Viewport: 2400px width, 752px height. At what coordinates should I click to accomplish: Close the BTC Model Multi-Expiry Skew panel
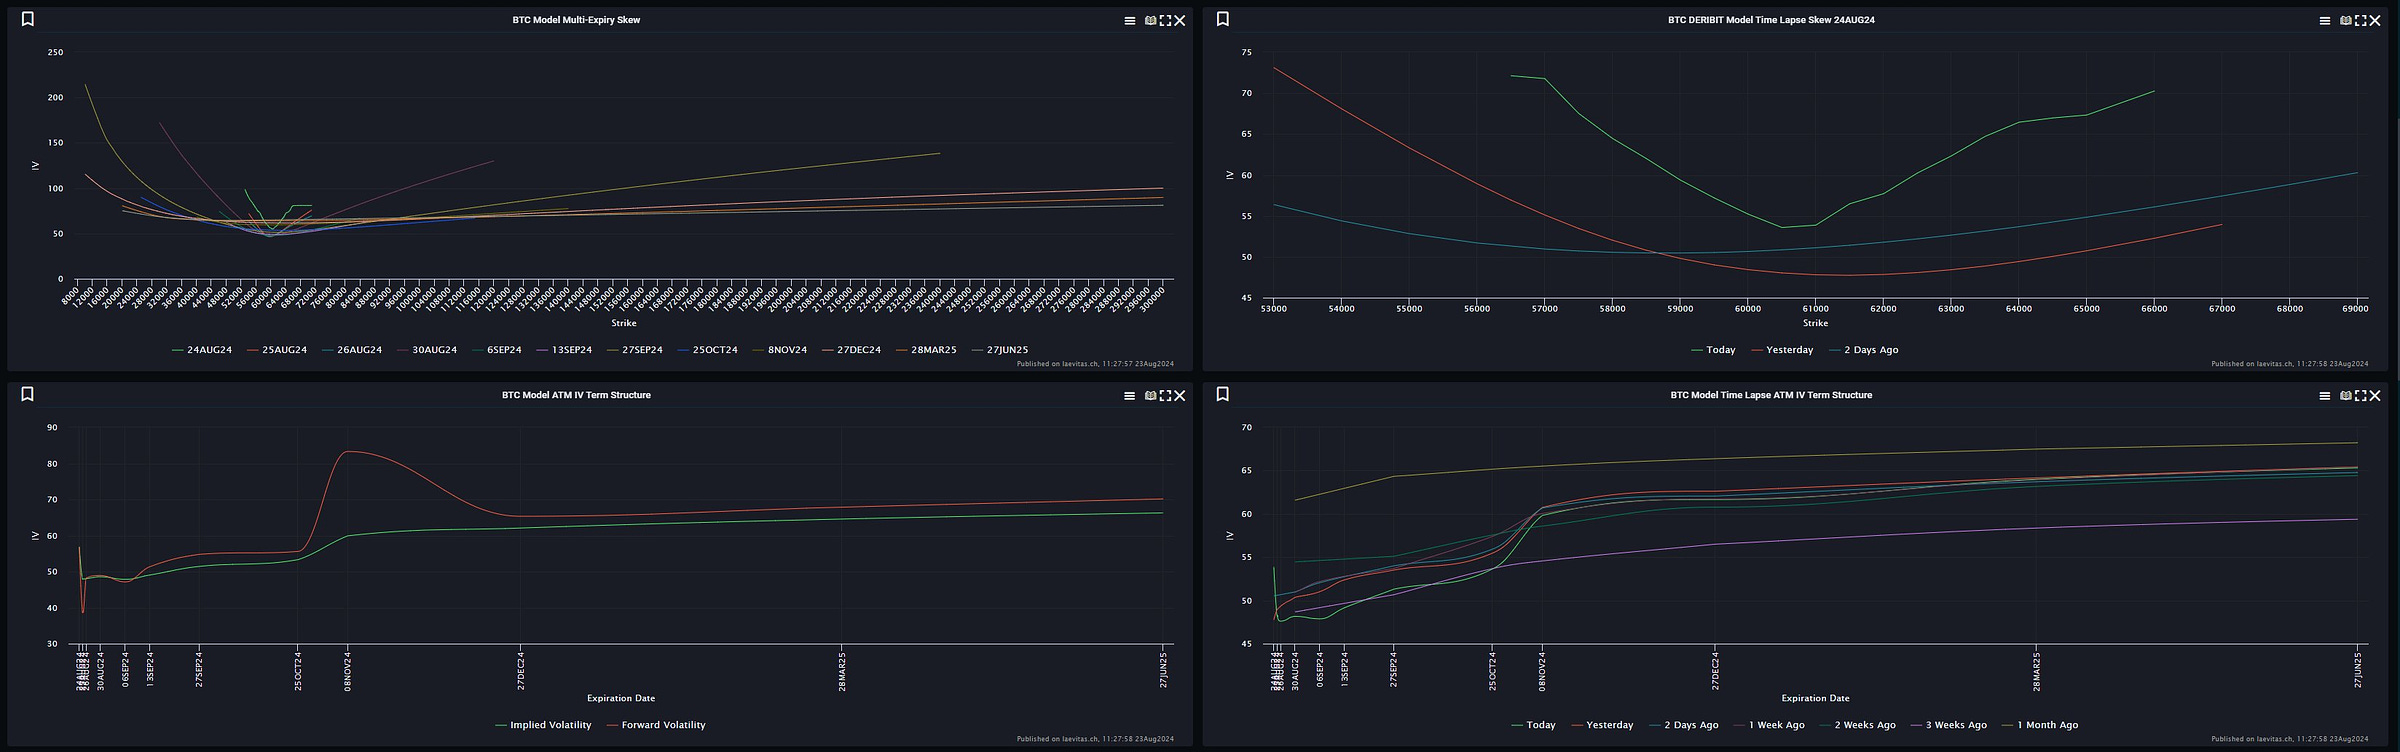(1180, 21)
